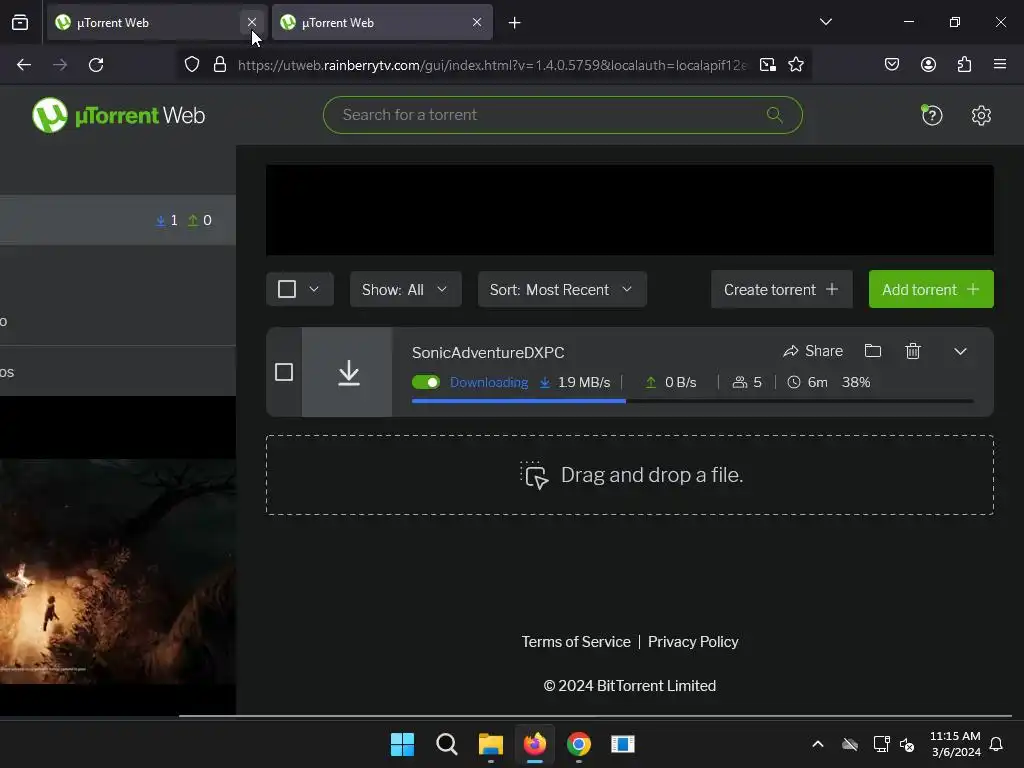Screen dimensions: 1024x768
Task: Click the µTorrent Web logo
Action: tap(118, 116)
